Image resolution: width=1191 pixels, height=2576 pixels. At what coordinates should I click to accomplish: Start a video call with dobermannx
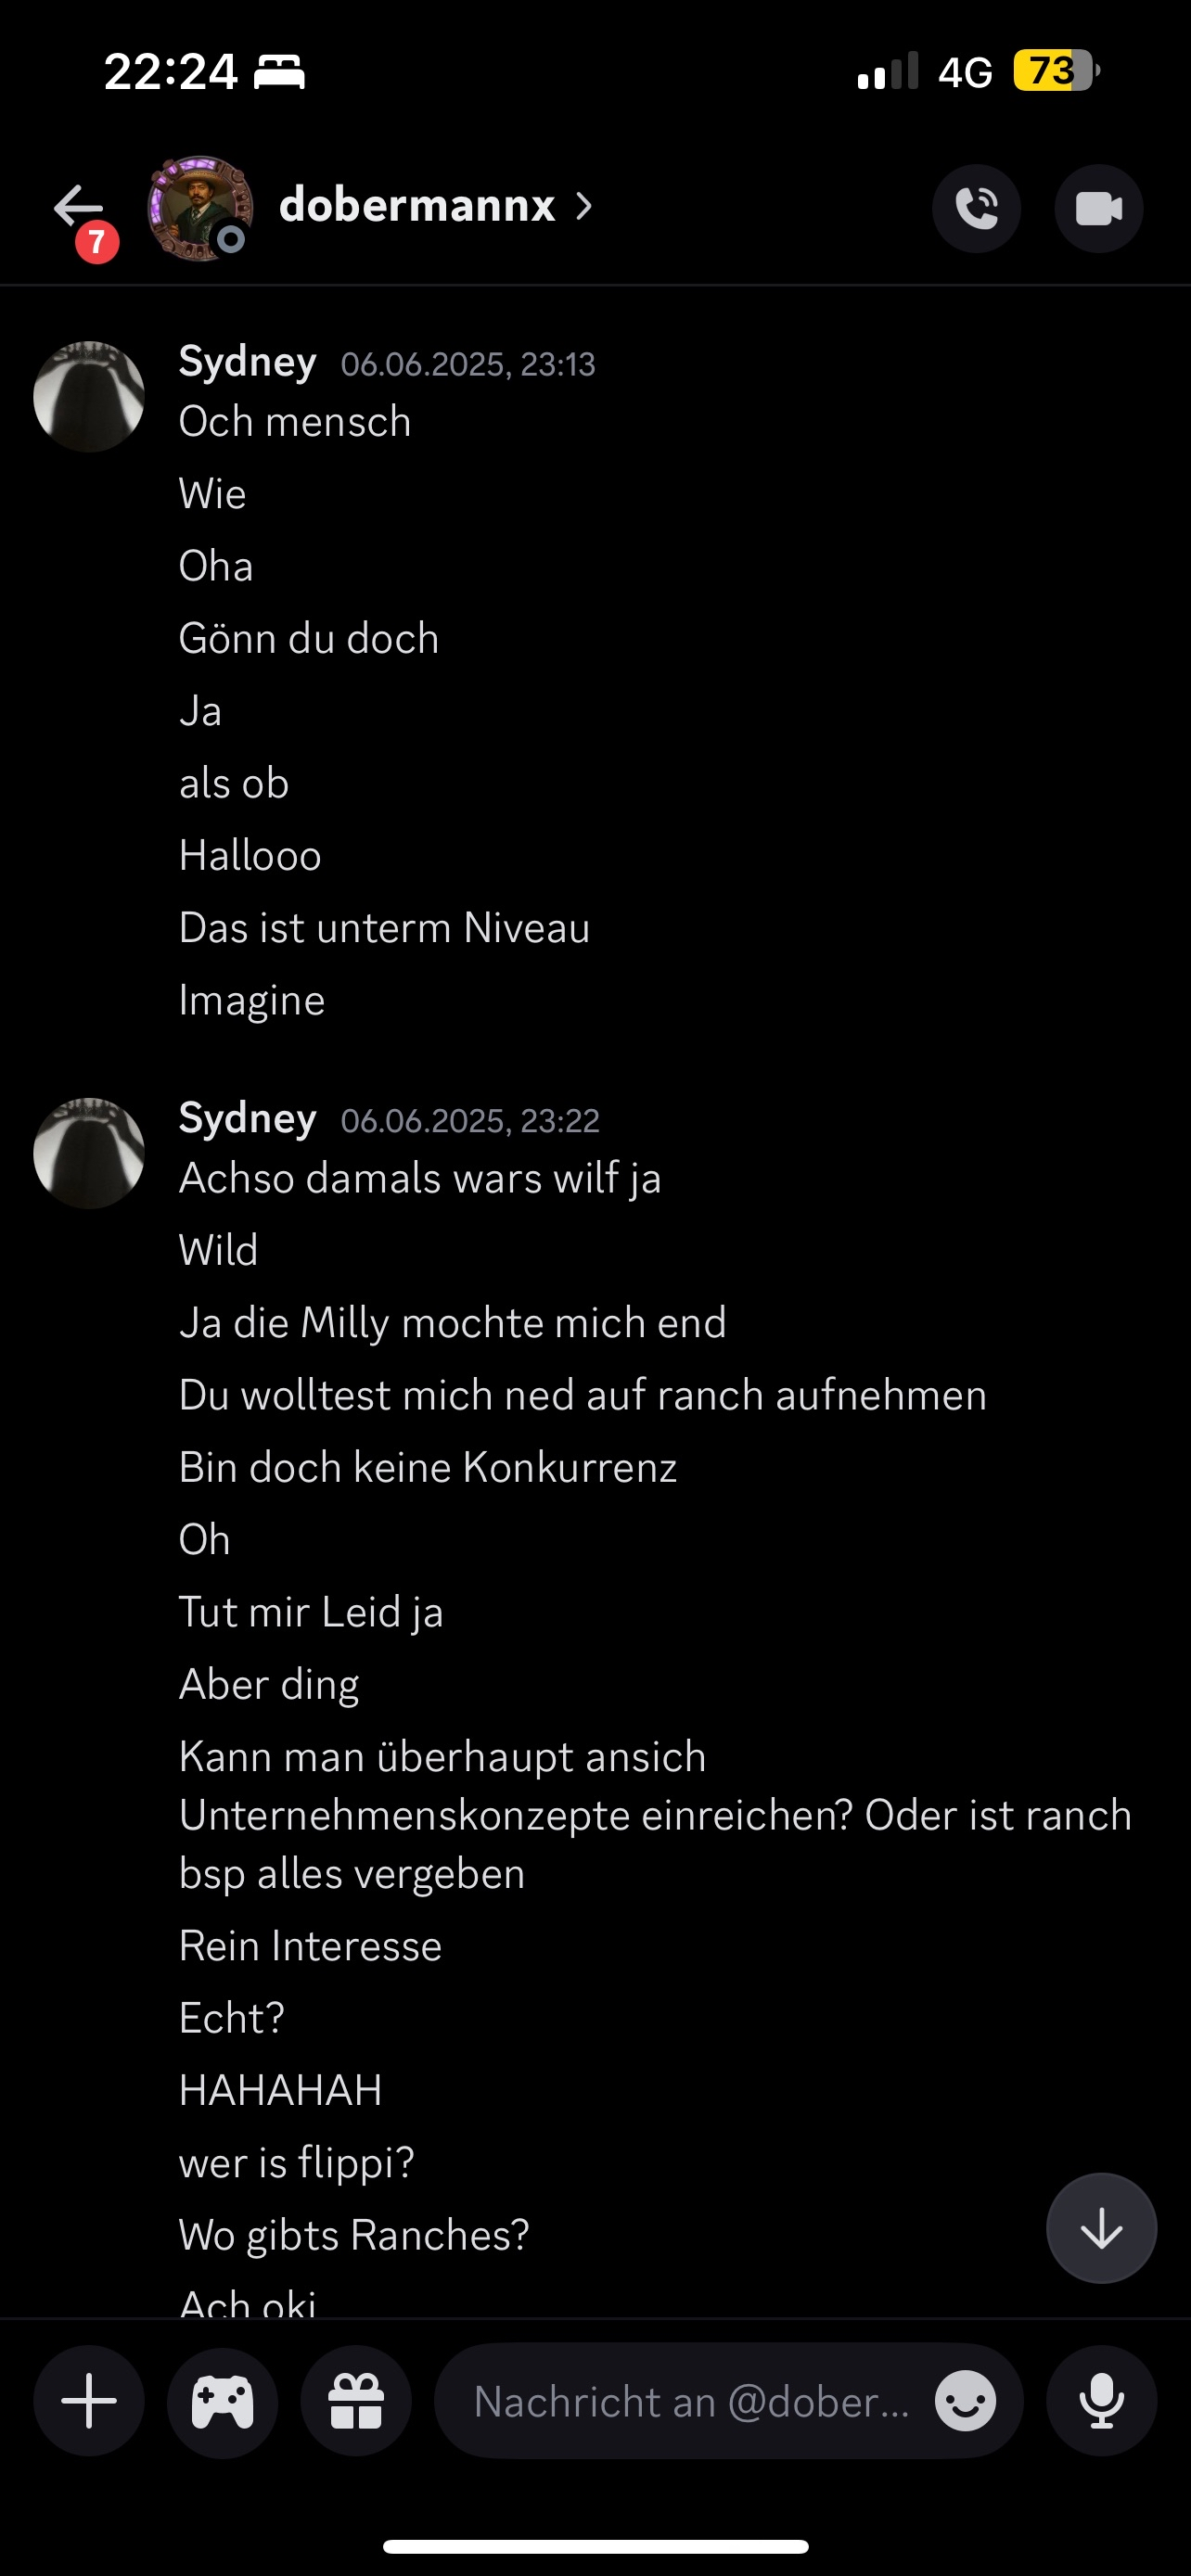click(1098, 209)
